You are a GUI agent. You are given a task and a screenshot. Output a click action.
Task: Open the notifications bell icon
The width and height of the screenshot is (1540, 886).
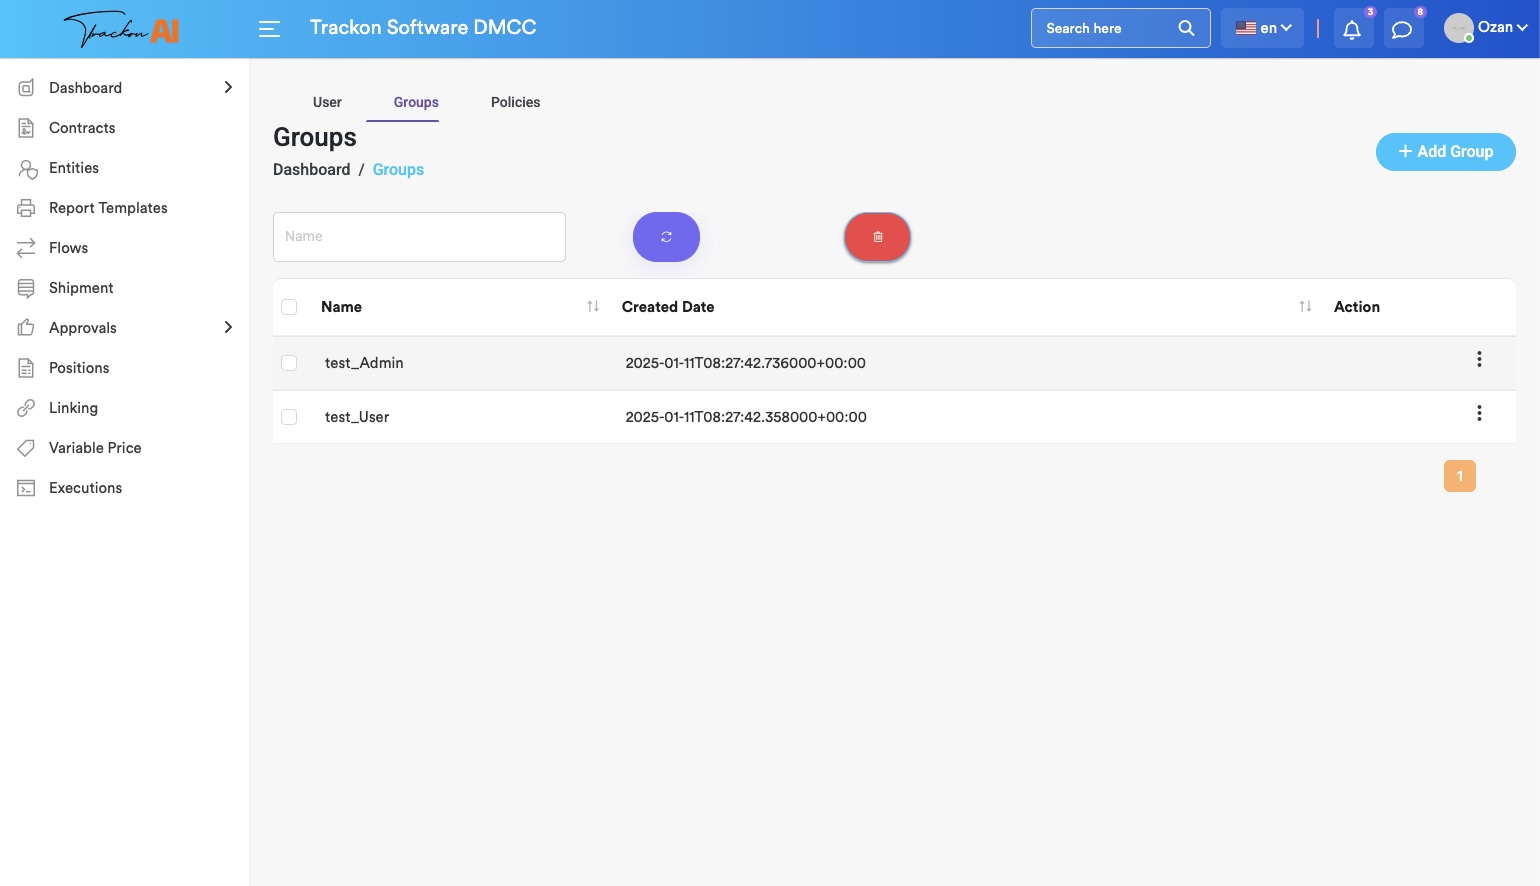1352,29
